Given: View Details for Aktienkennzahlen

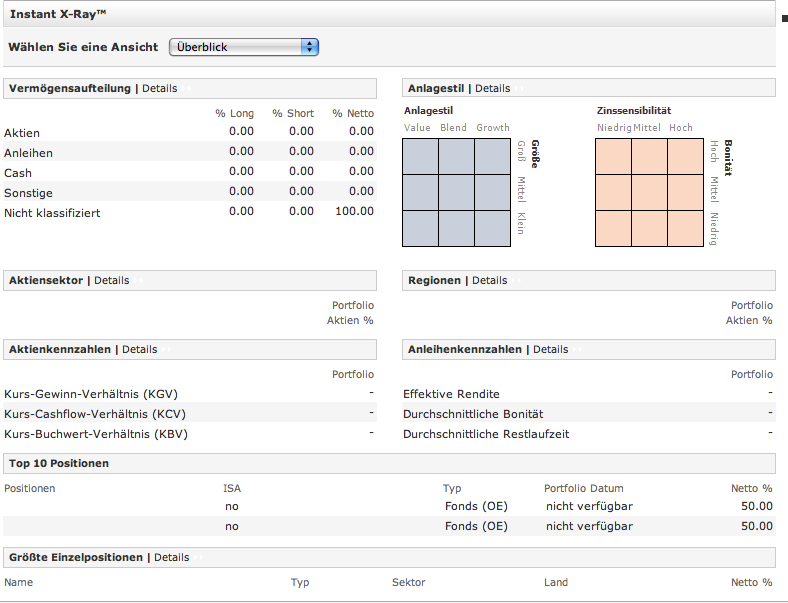Looking at the screenshot, I should (139, 349).
